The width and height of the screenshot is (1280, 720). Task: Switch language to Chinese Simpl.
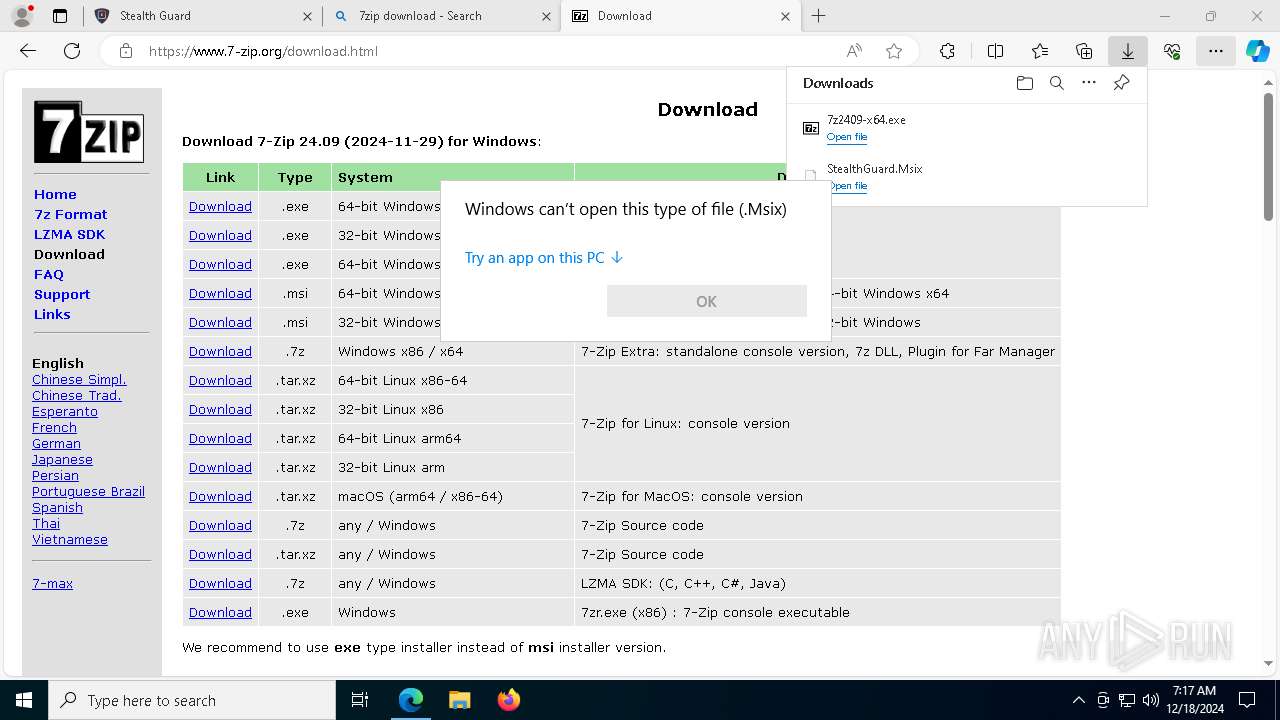tap(79, 380)
